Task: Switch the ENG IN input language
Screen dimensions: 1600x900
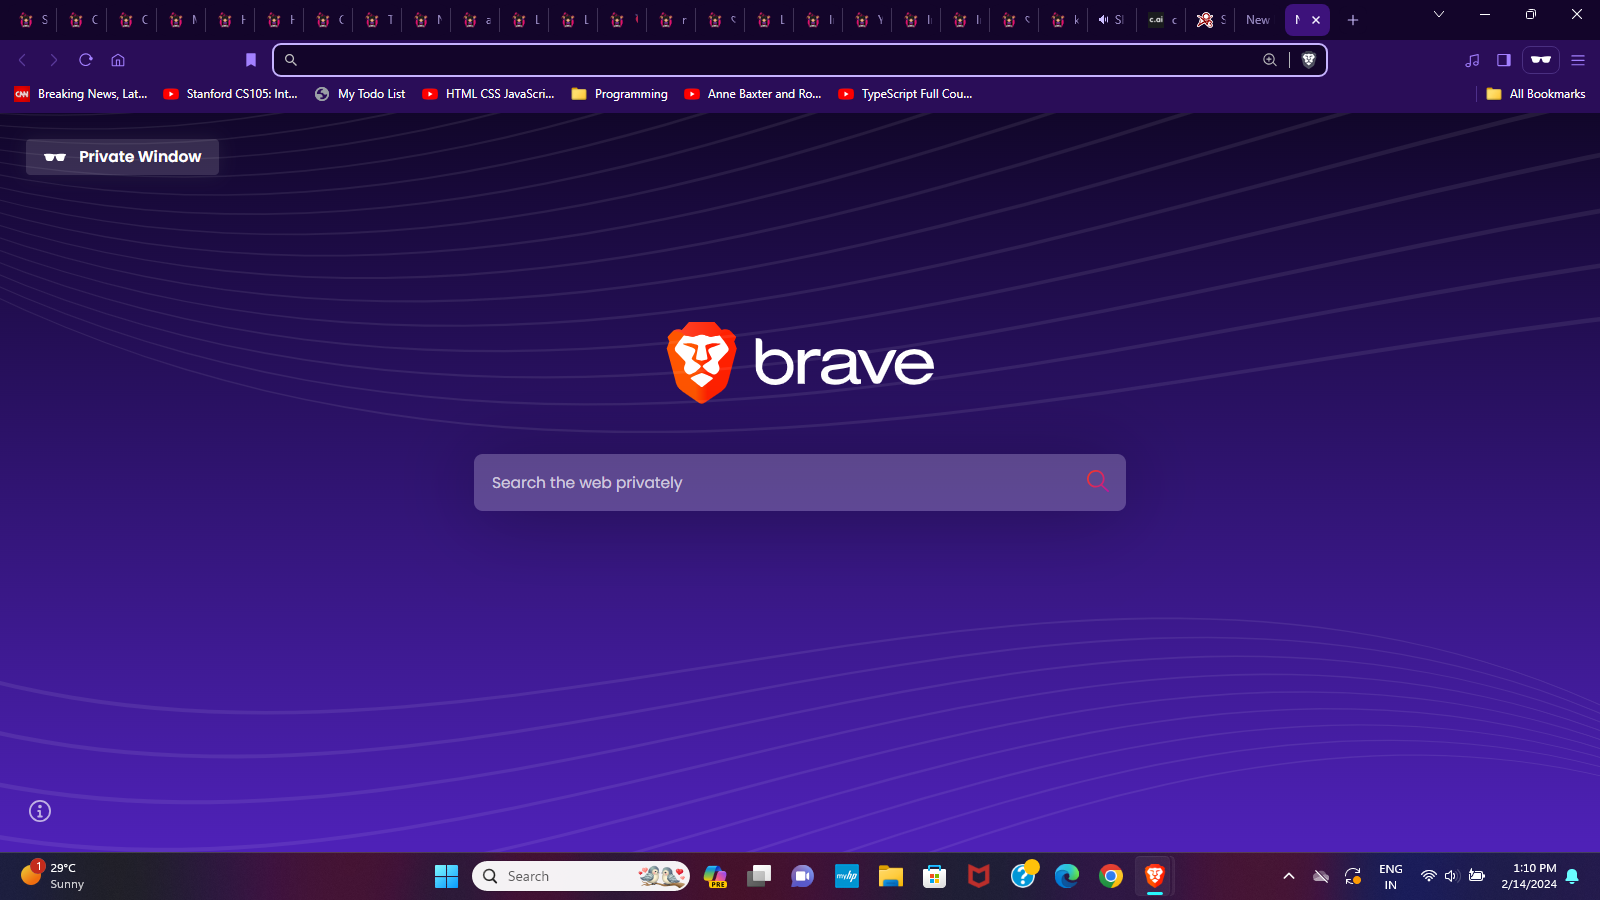Action: [1390, 876]
